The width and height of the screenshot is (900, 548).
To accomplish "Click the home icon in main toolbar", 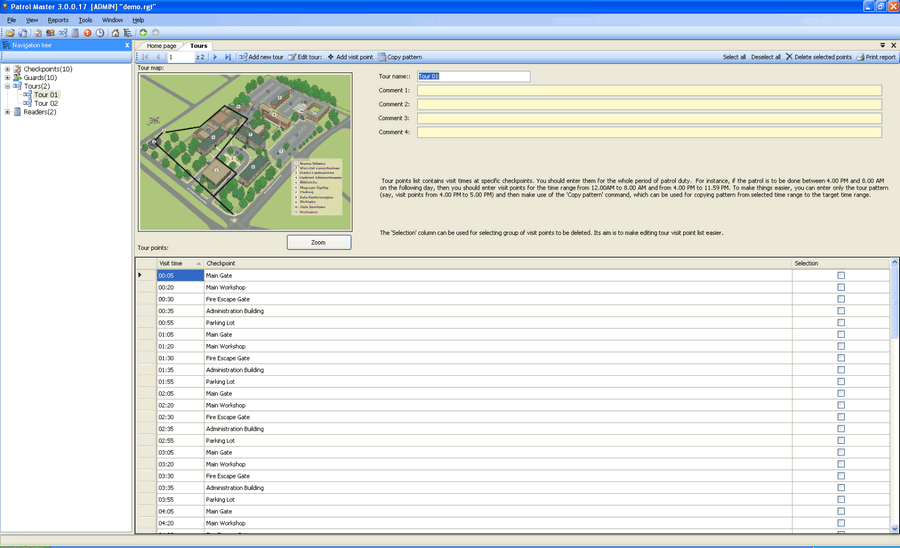I will [115, 33].
